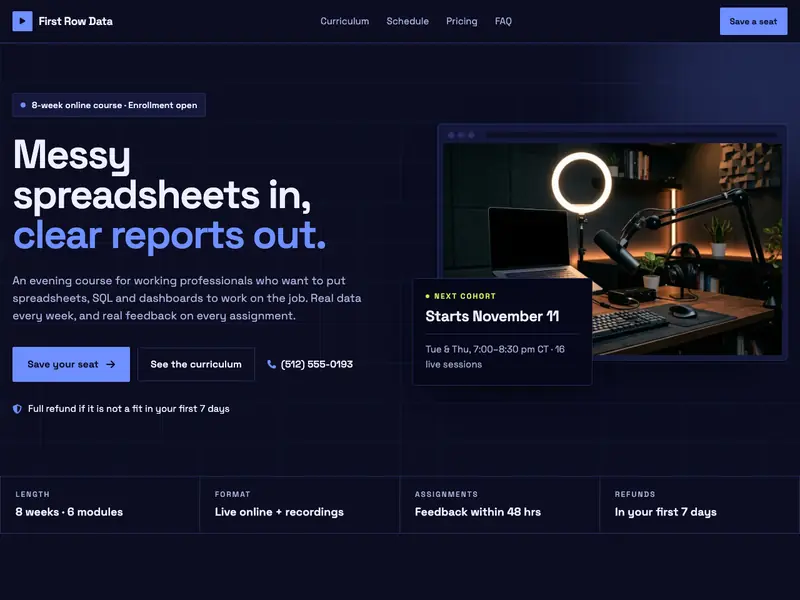Image resolution: width=800 pixels, height=600 pixels.
Task: Click See the curriculum button
Action: pos(196,364)
